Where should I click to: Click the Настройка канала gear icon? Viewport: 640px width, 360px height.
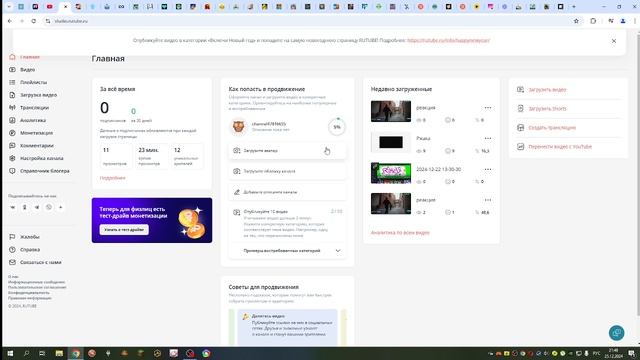pyautogui.click(x=12, y=158)
